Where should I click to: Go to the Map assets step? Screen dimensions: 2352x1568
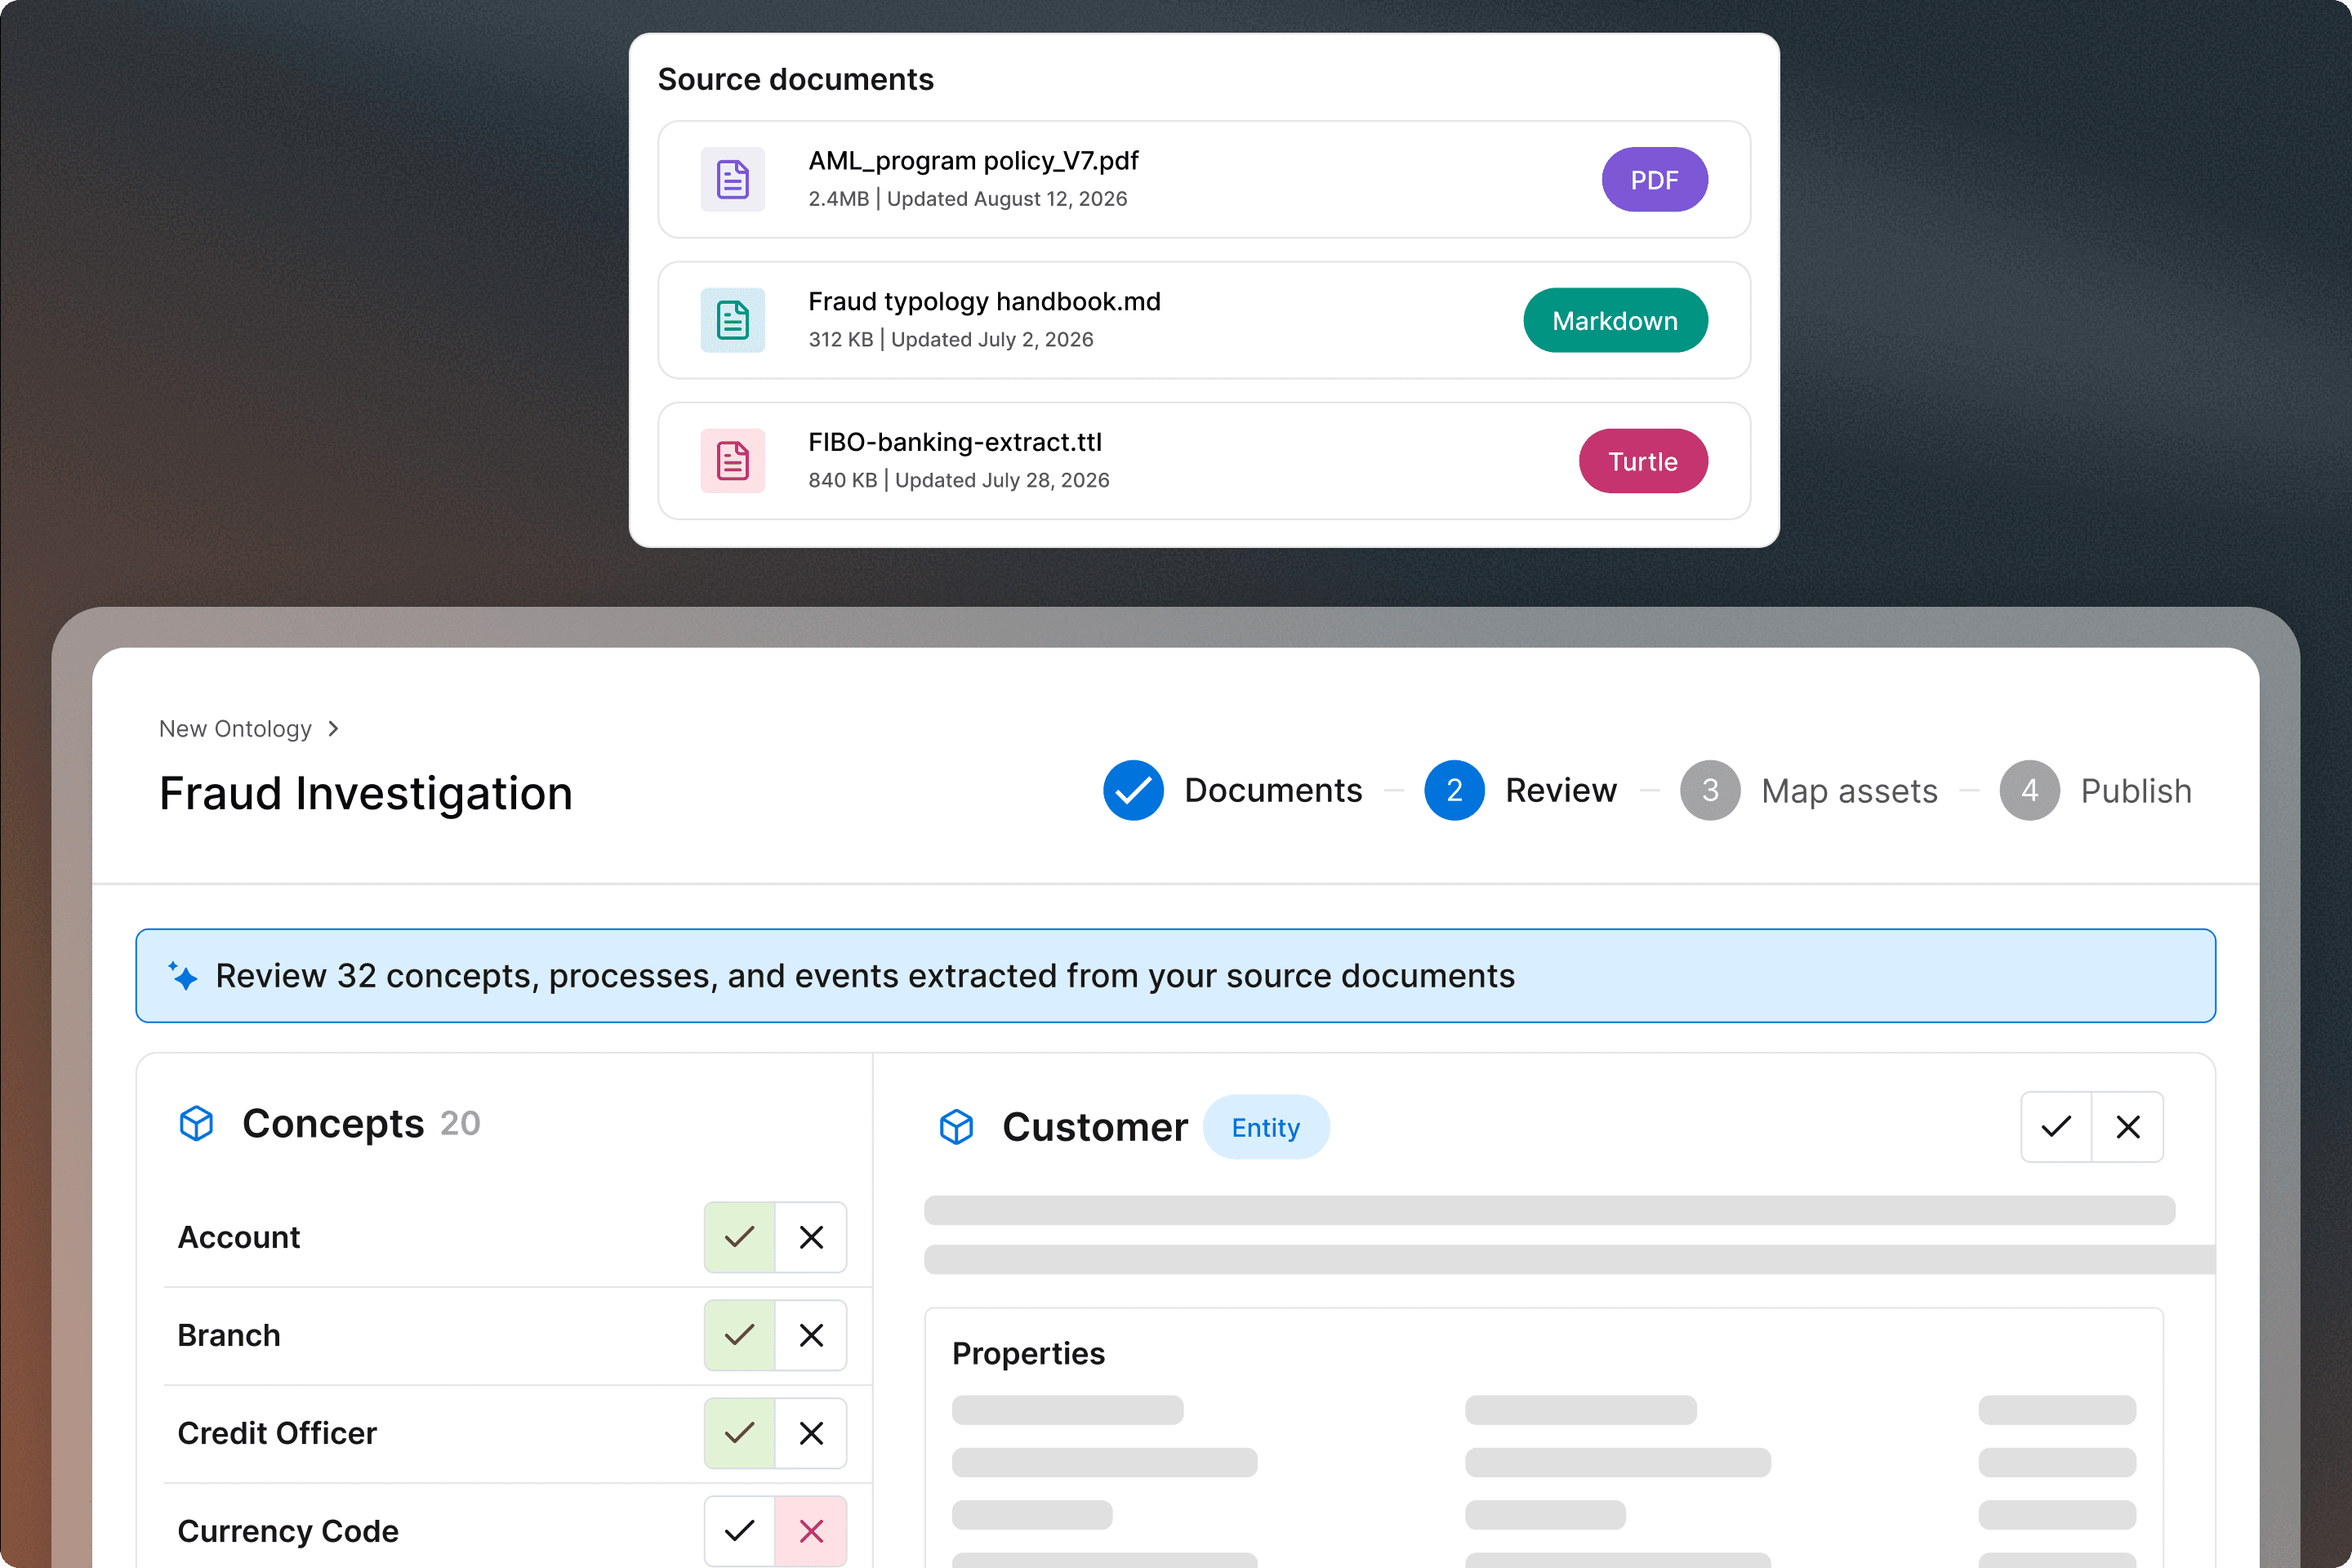1849,791
